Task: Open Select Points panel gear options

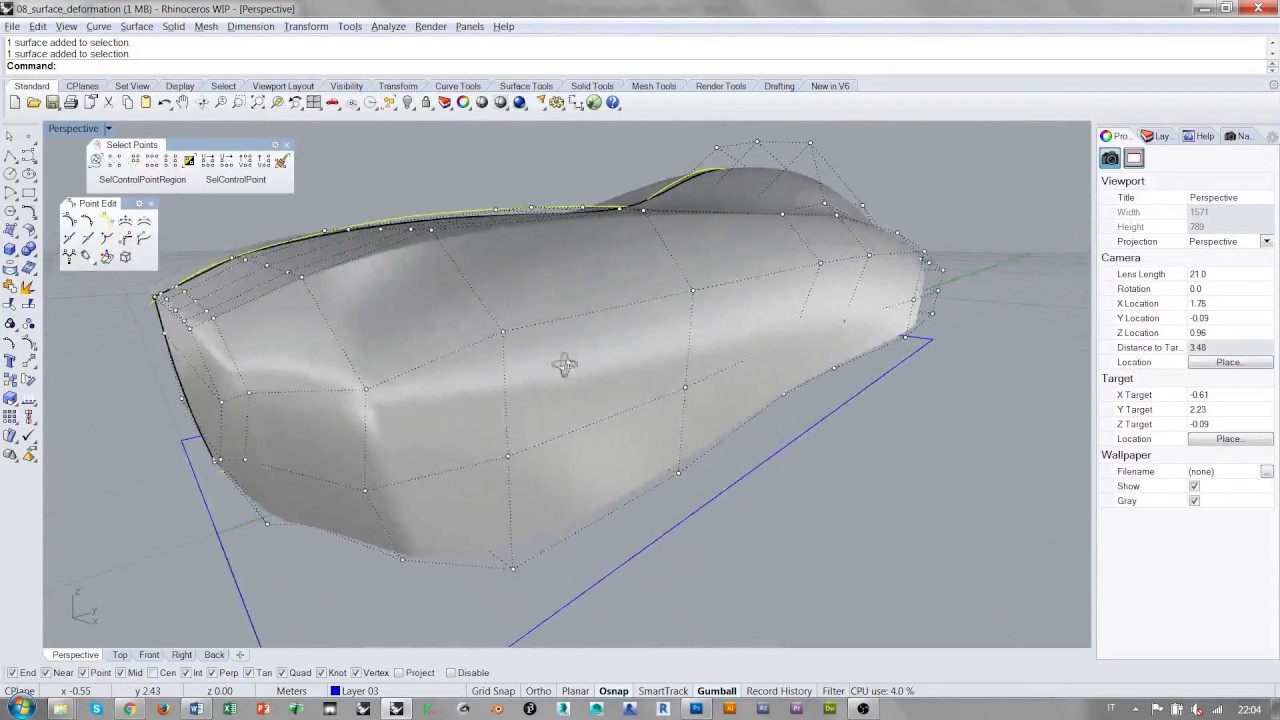Action: tap(275, 145)
